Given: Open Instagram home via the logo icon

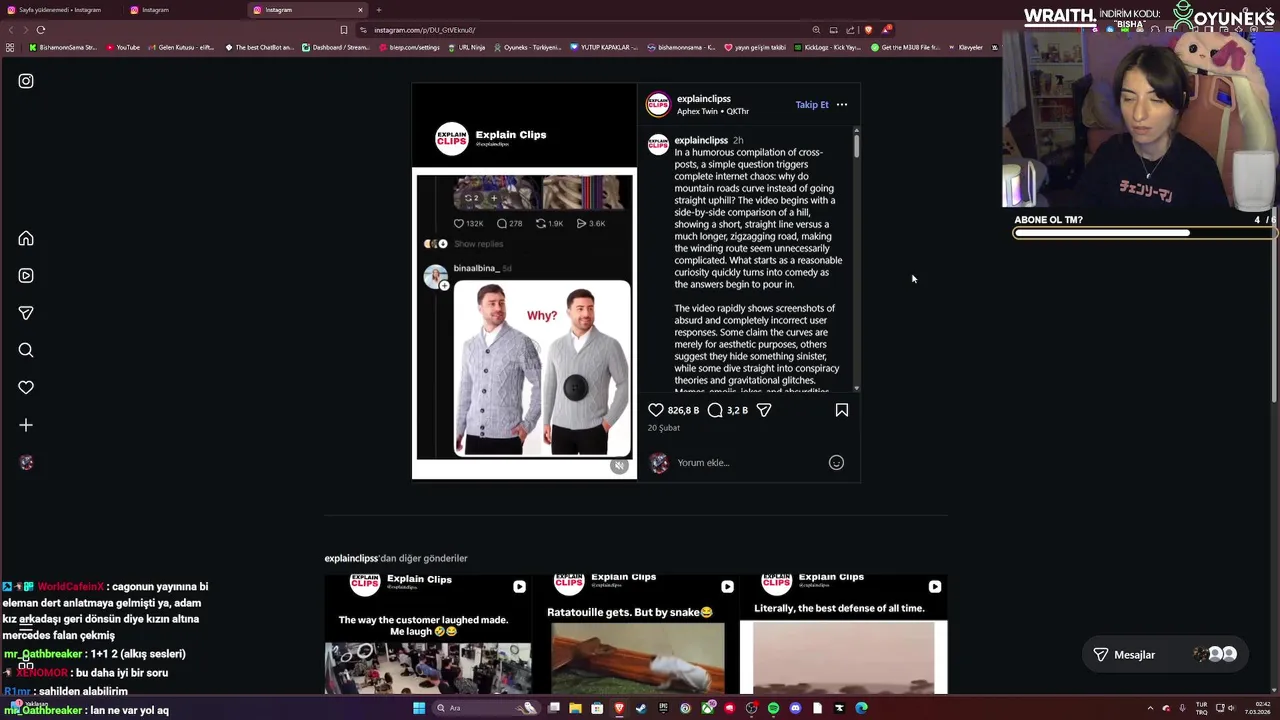Looking at the screenshot, I should pos(26,81).
